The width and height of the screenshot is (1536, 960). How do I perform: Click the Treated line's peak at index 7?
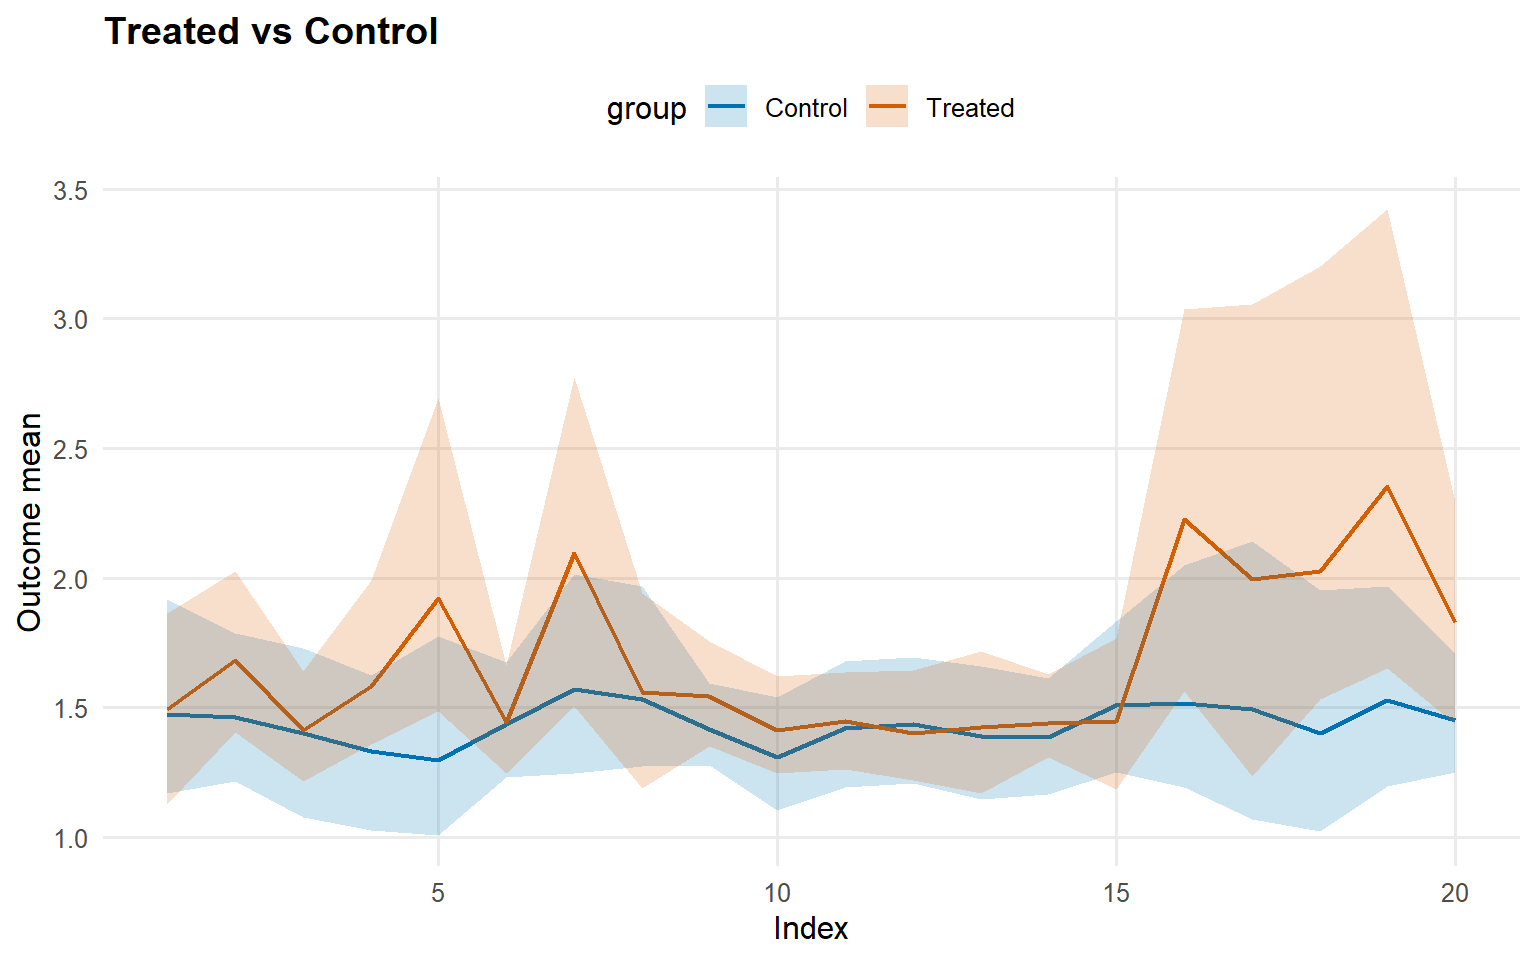pyautogui.click(x=574, y=553)
